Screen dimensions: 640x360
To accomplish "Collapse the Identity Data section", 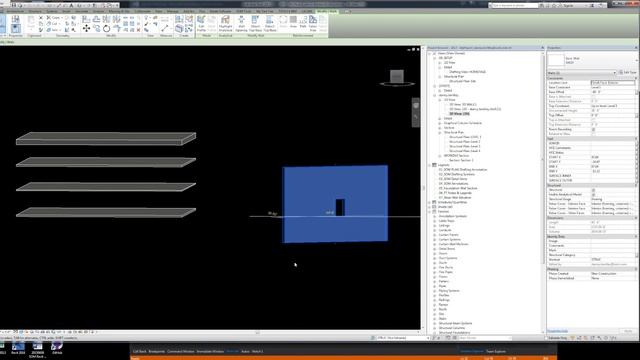I will pos(636,236).
